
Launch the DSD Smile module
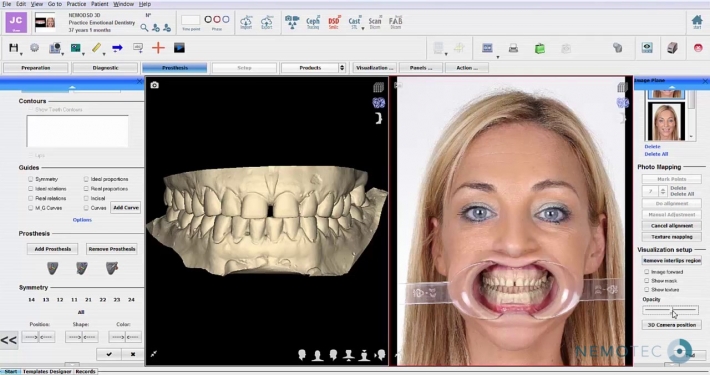pyautogui.click(x=334, y=23)
